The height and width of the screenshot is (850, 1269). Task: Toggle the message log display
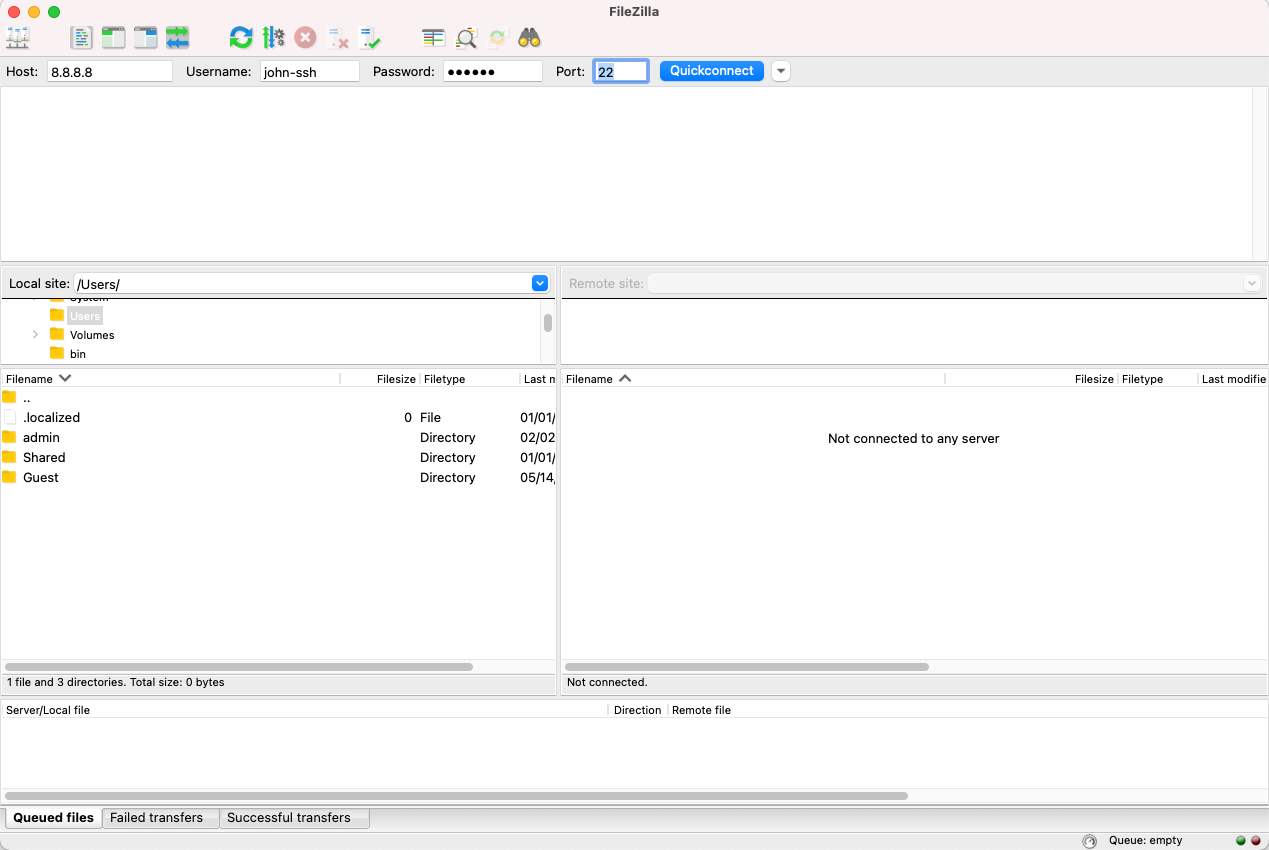[x=81, y=38]
